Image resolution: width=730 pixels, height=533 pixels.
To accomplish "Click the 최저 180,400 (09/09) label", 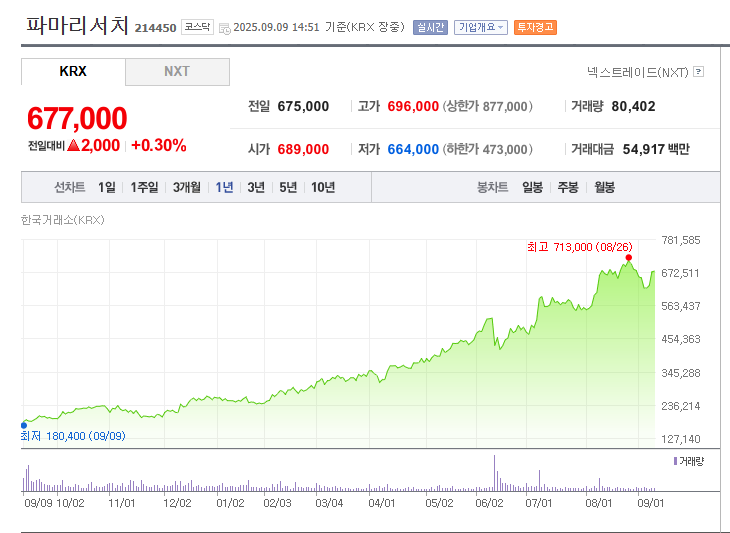I will tap(73, 436).
